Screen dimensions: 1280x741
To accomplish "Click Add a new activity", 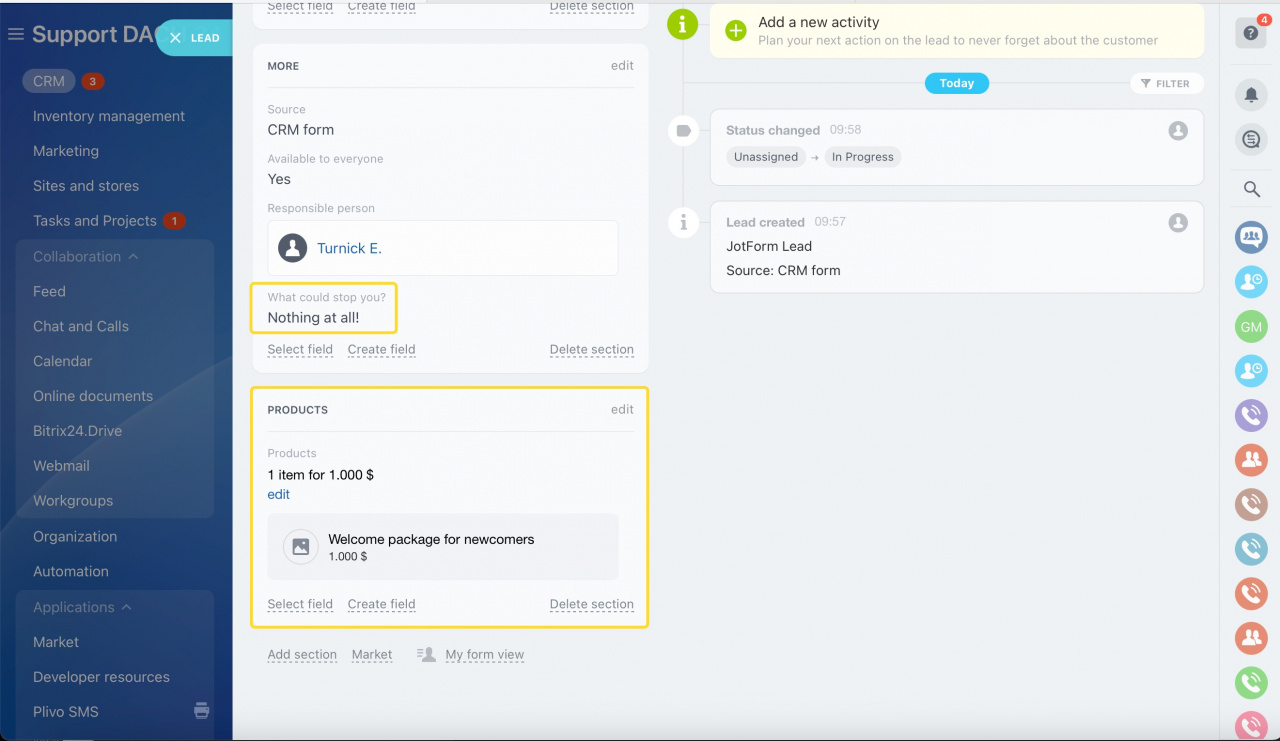I will tap(819, 22).
